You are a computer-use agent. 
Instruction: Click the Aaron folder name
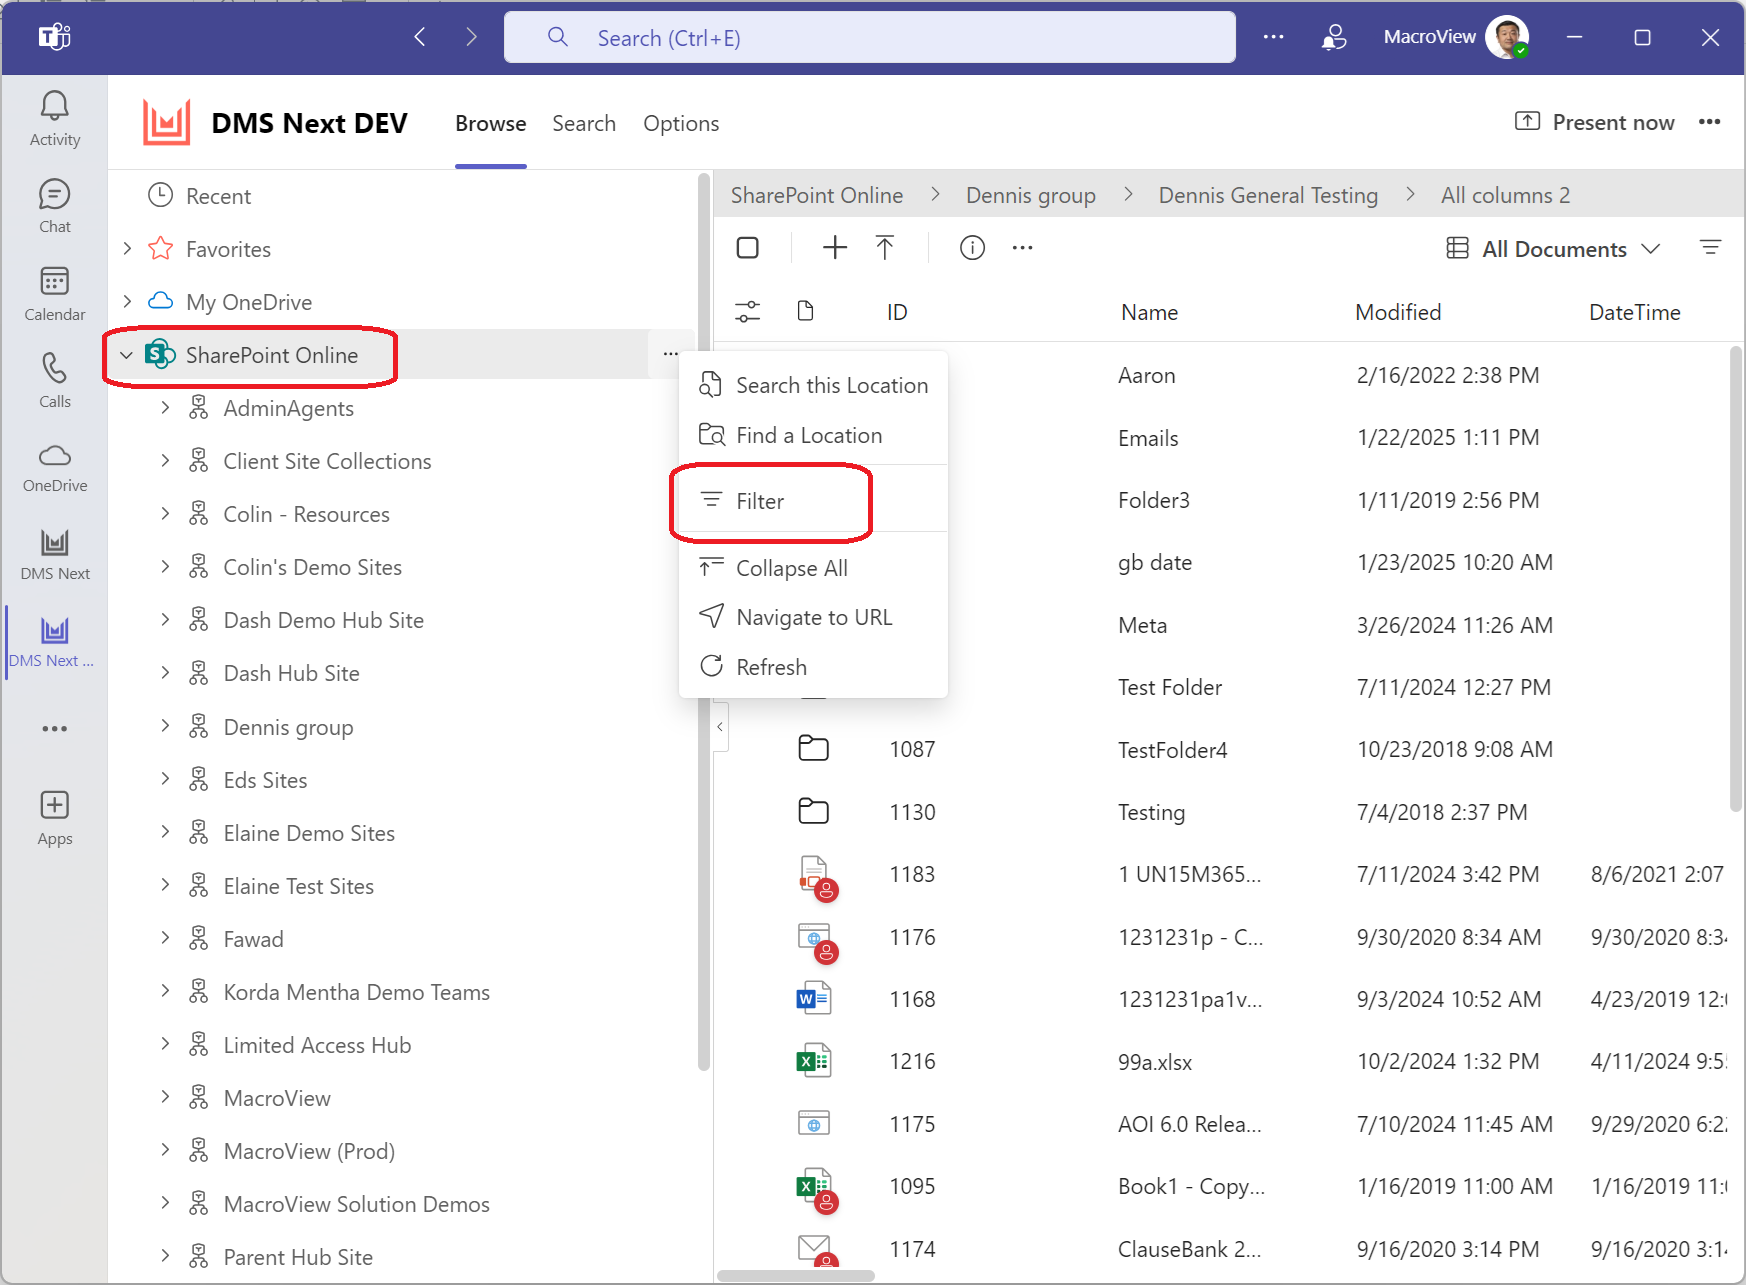click(x=1146, y=375)
